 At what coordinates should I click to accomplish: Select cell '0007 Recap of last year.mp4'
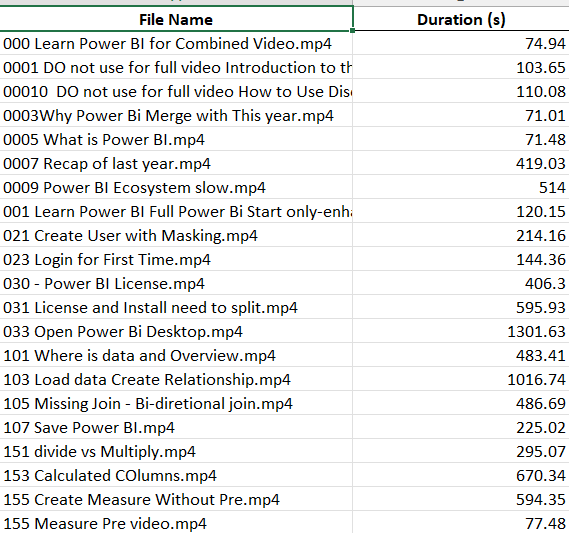coord(176,163)
